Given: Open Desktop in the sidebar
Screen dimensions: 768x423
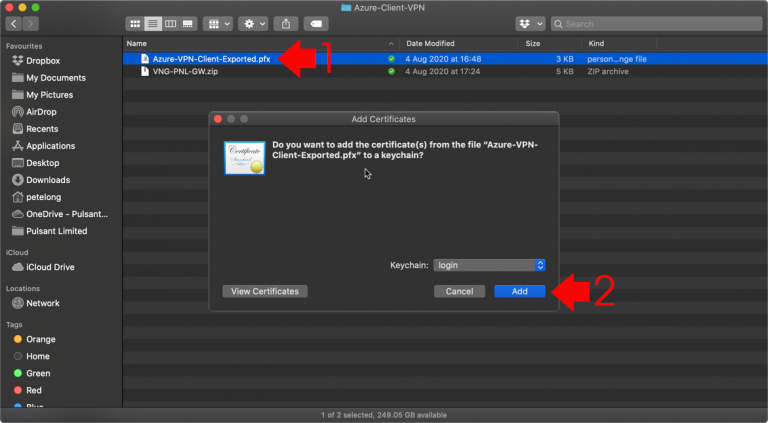Looking at the screenshot, I should pyautogui.click(x=43, y=163).
